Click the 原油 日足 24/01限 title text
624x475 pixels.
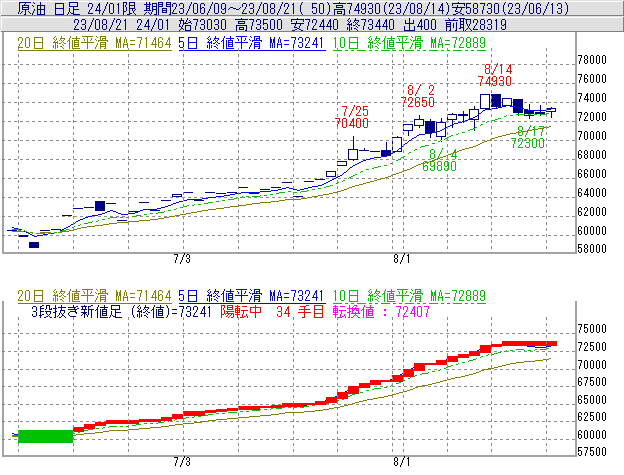tap(77, 8)
